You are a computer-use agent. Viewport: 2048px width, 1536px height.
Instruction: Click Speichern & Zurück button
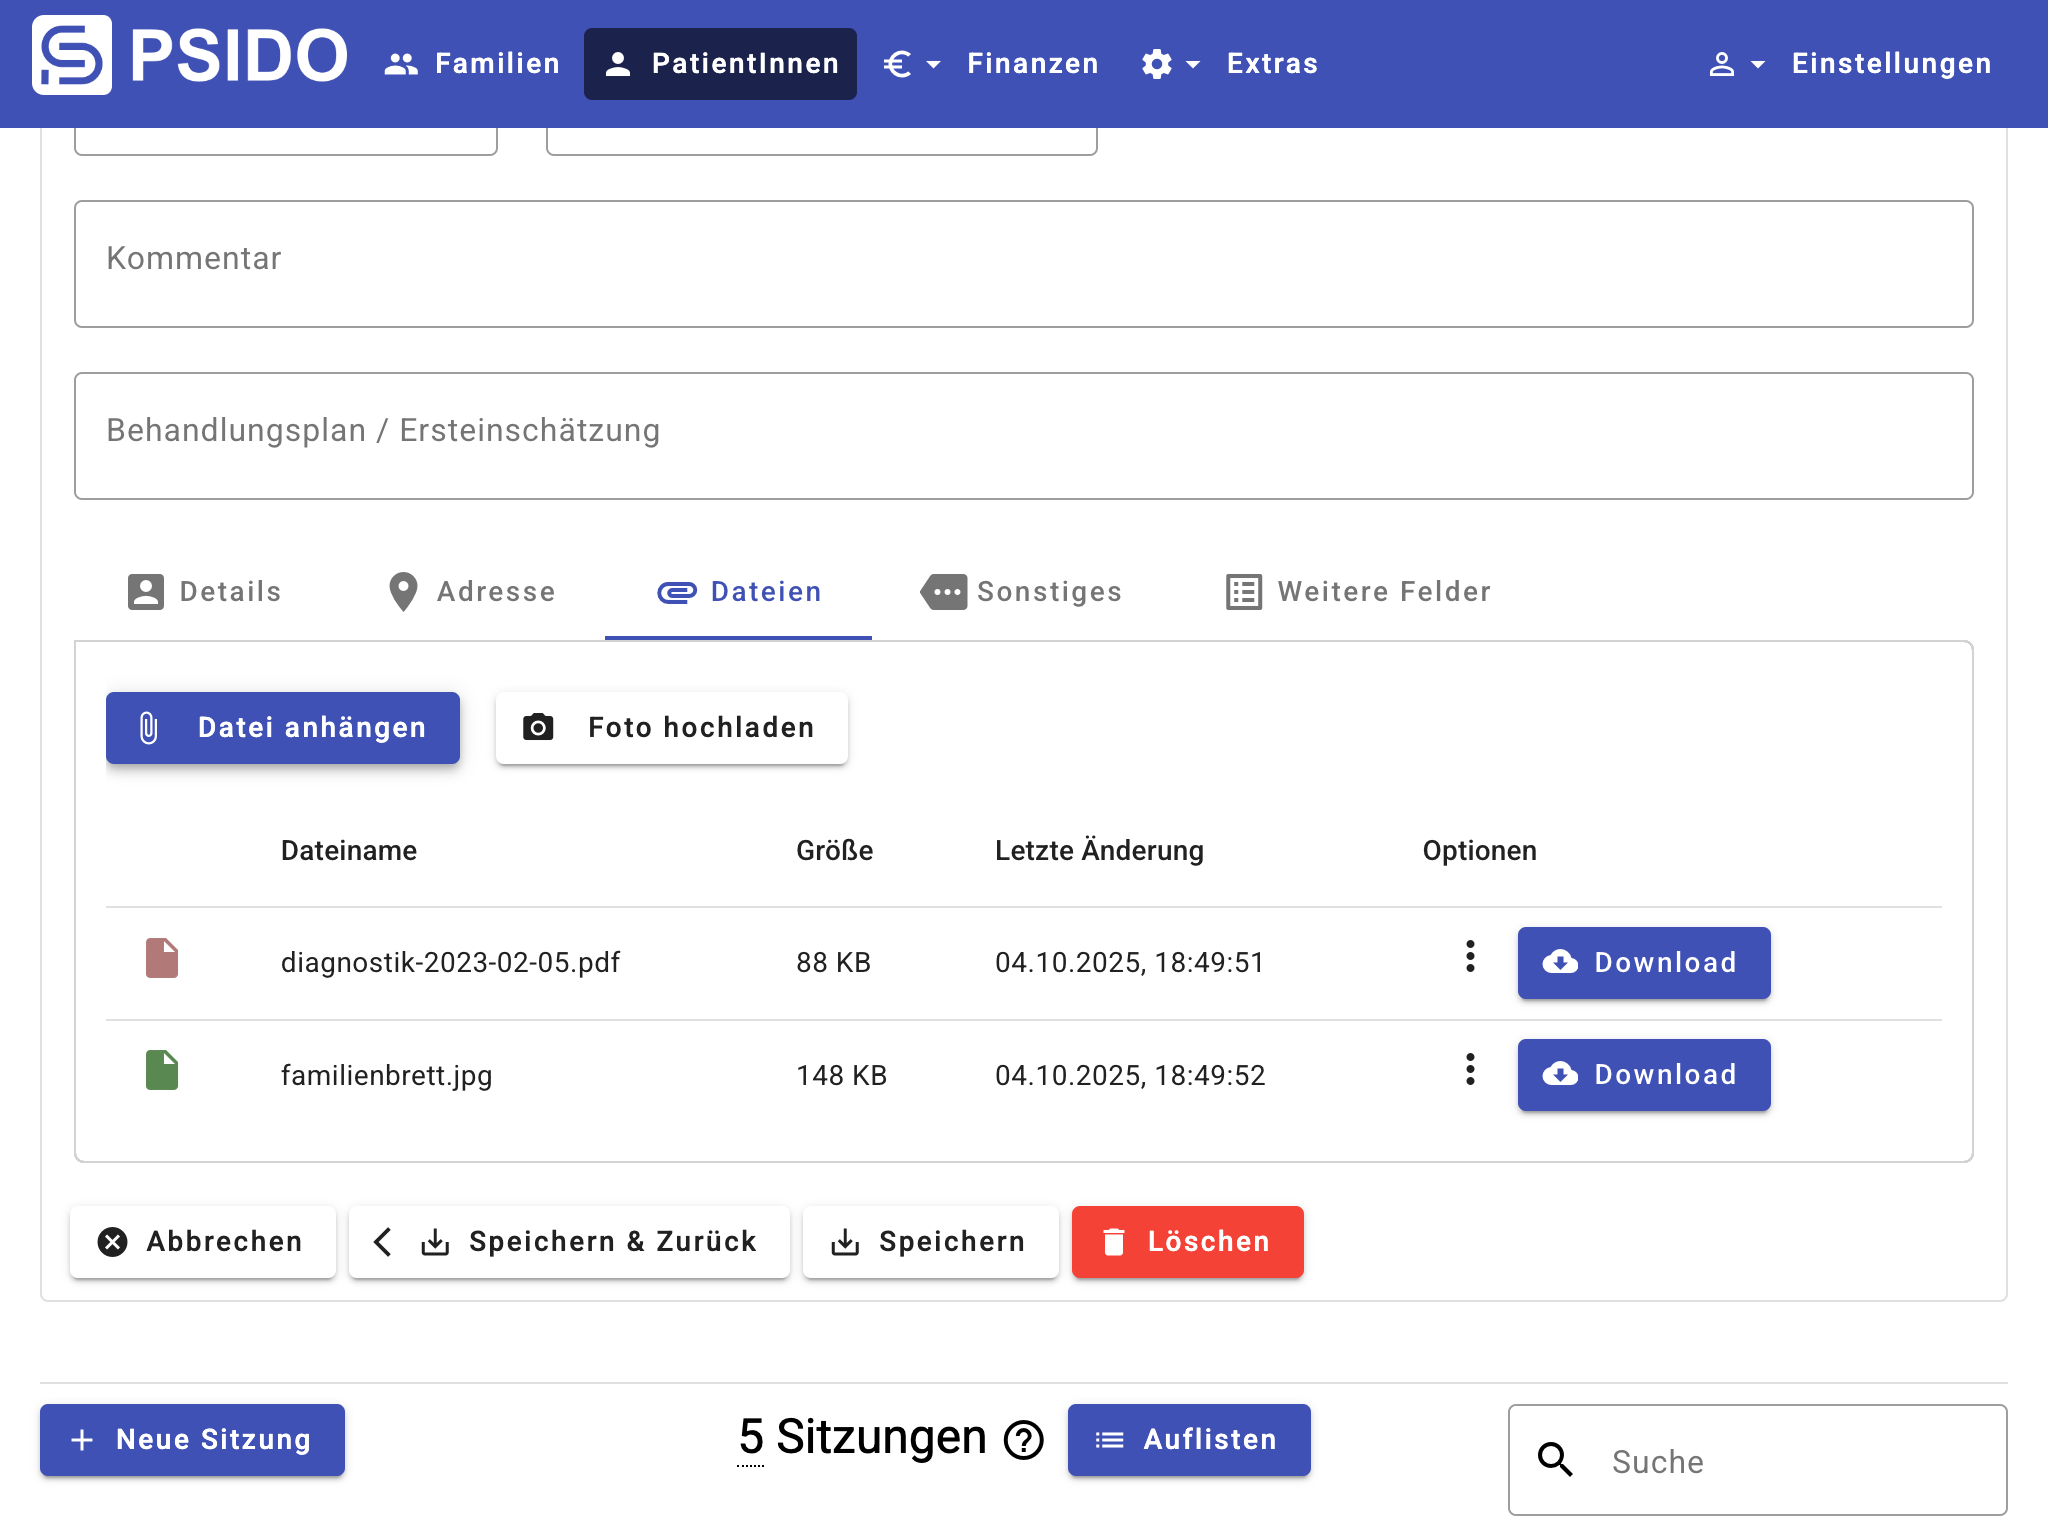(x=569, y=1242)
